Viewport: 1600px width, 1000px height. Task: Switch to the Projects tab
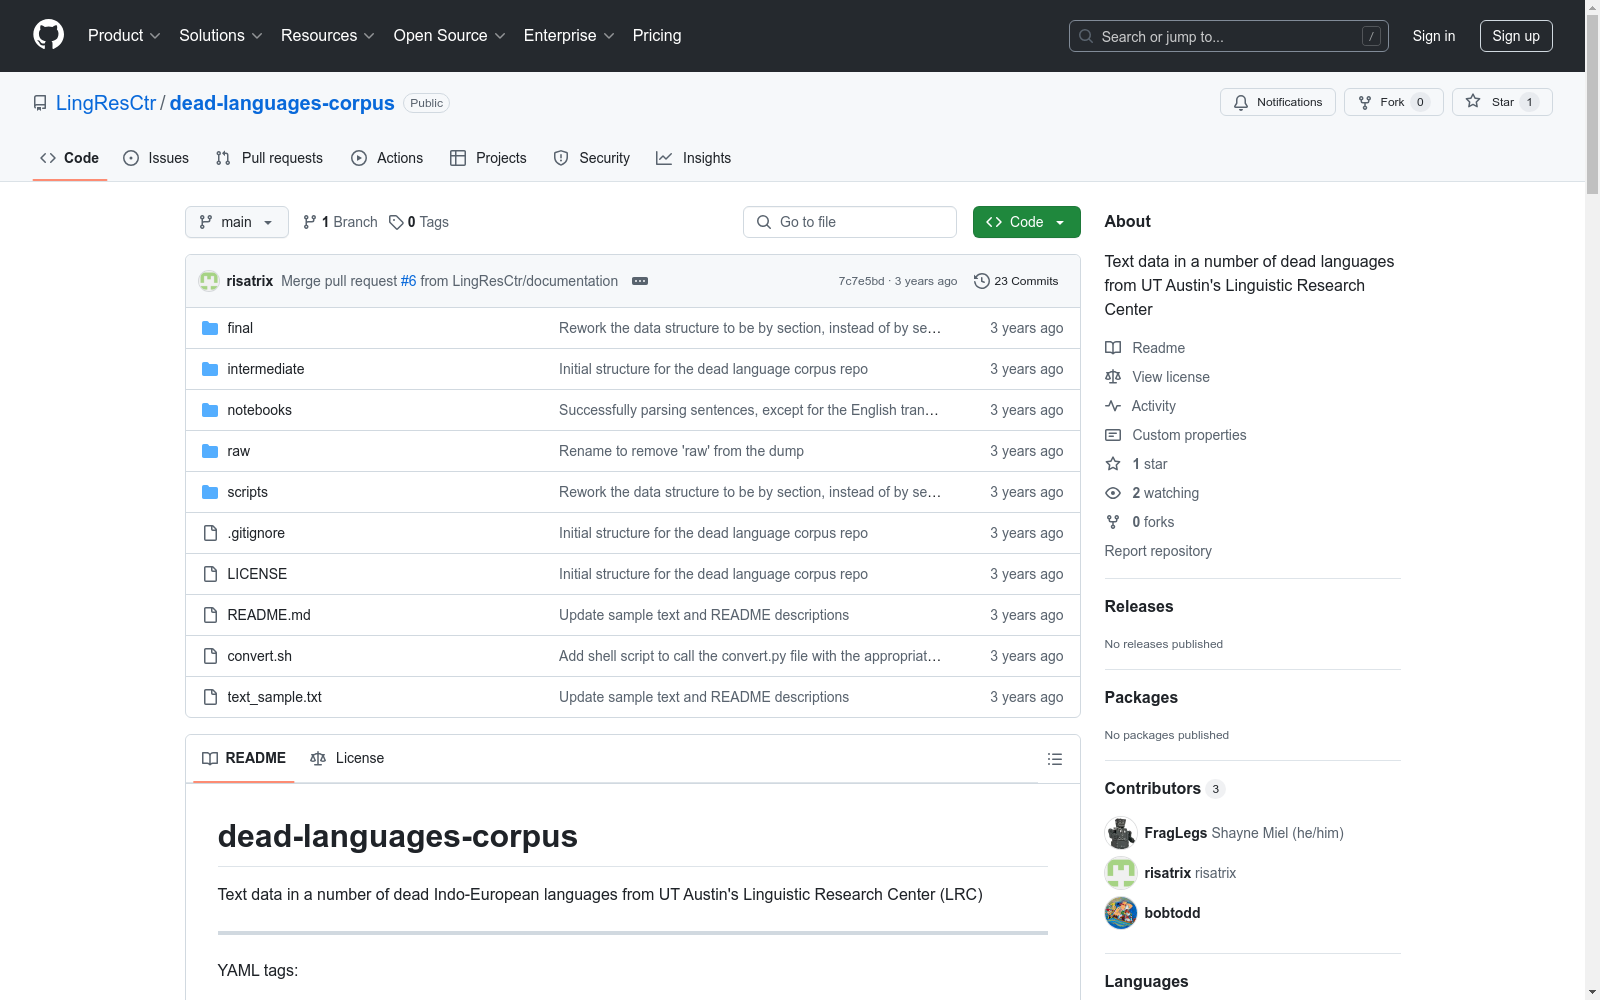pyautogui.click(x=488, y=158)
